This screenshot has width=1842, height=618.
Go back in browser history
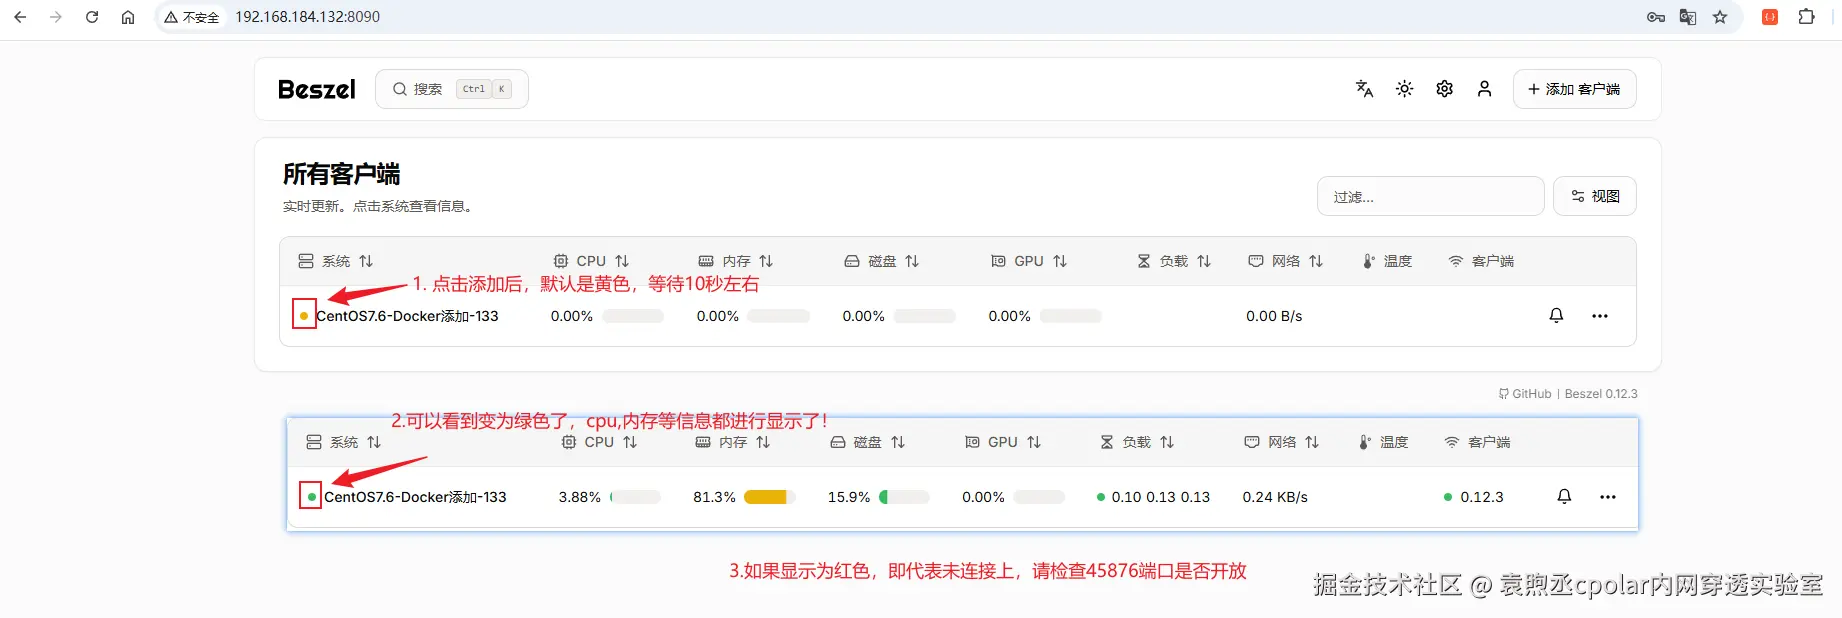tap(20, 17)
